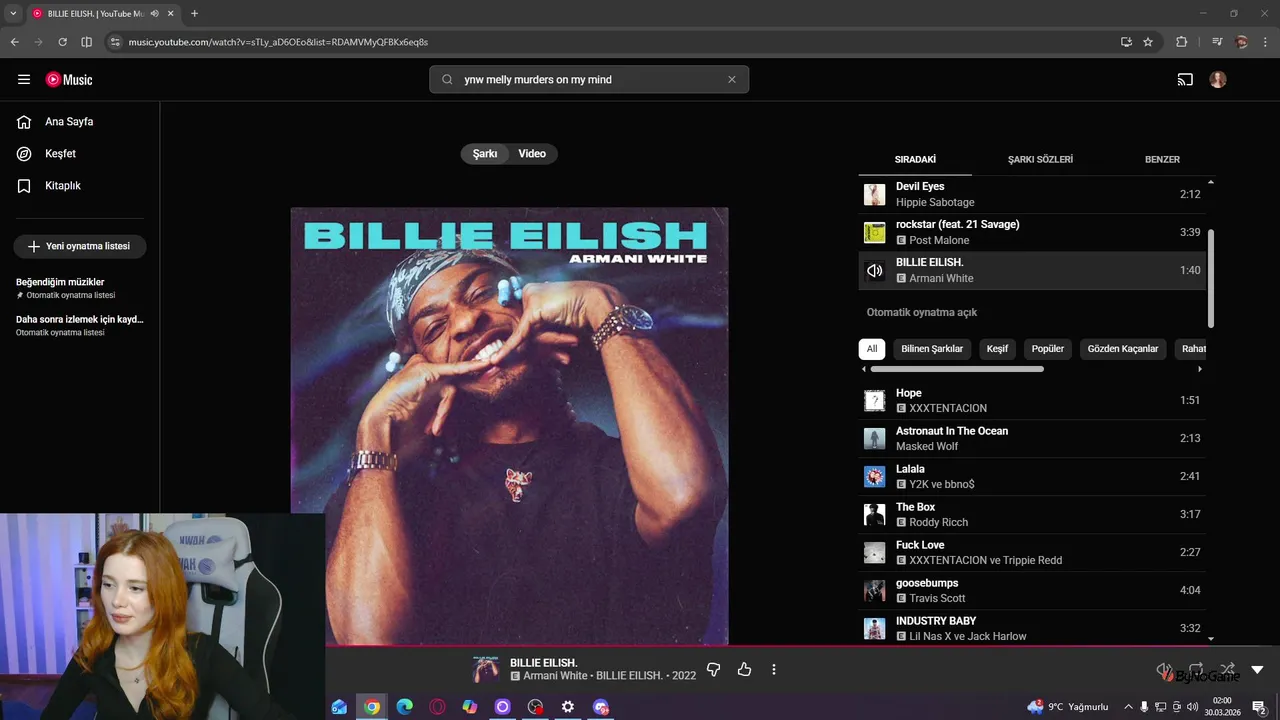Clear the search box text
Image resolution: width=1280 pixels, height=720 pixels.
point(731,80)
